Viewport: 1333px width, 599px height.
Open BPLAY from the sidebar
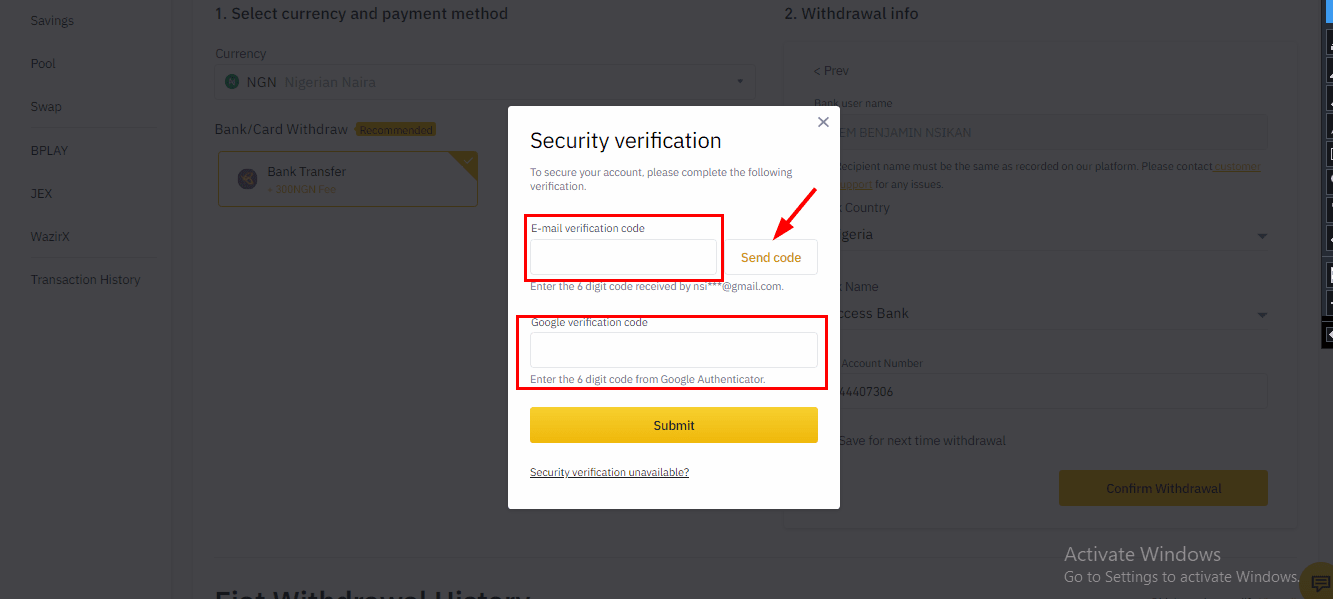(49, 150)
